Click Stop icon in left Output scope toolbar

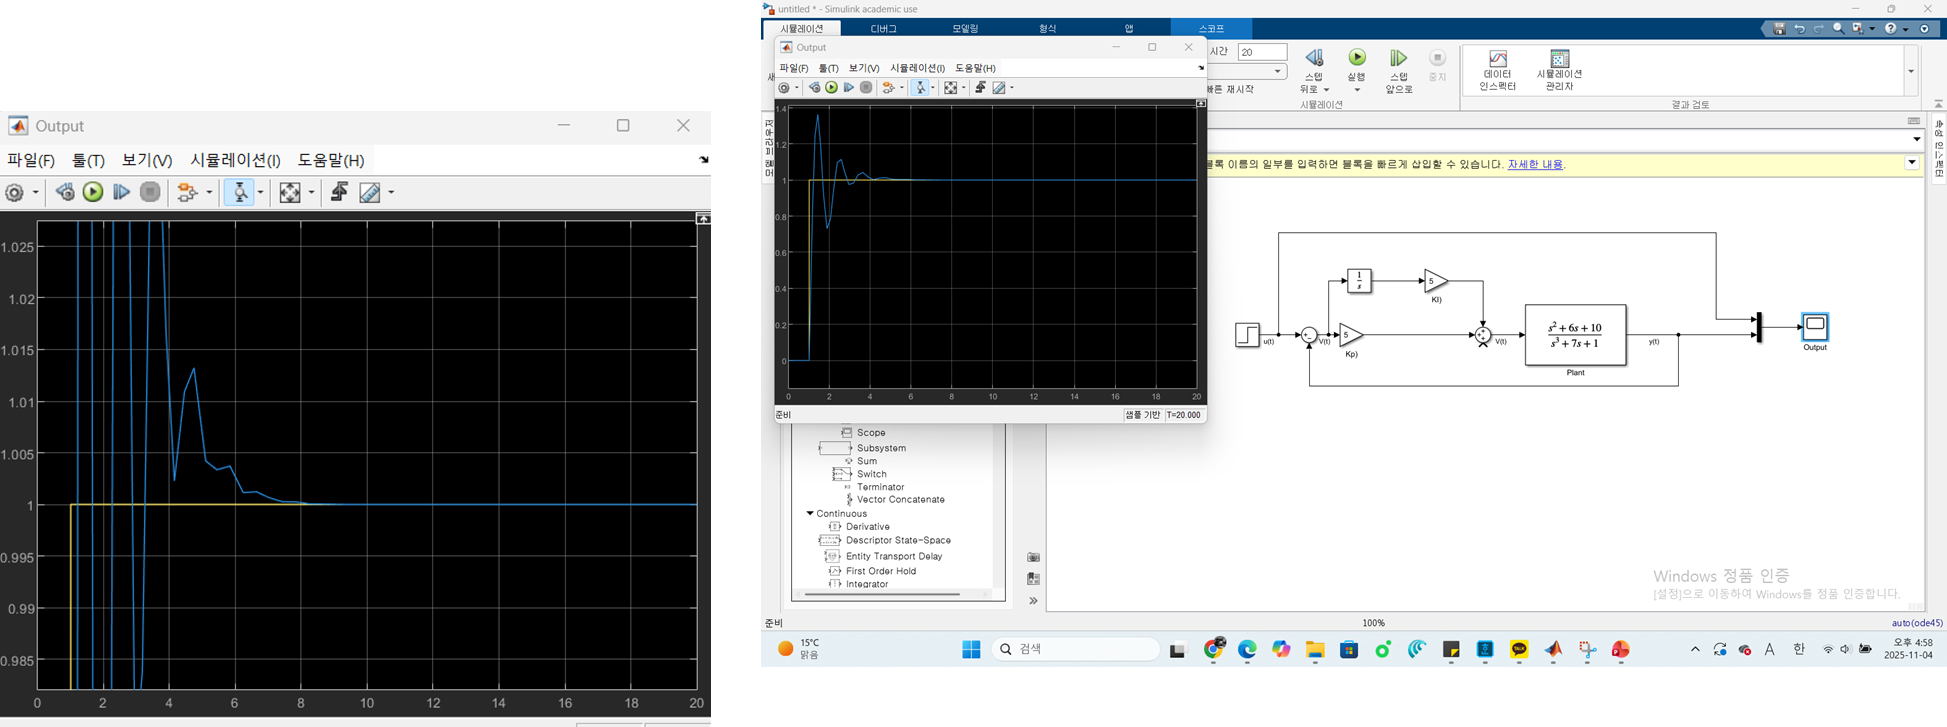click(150, 192)
